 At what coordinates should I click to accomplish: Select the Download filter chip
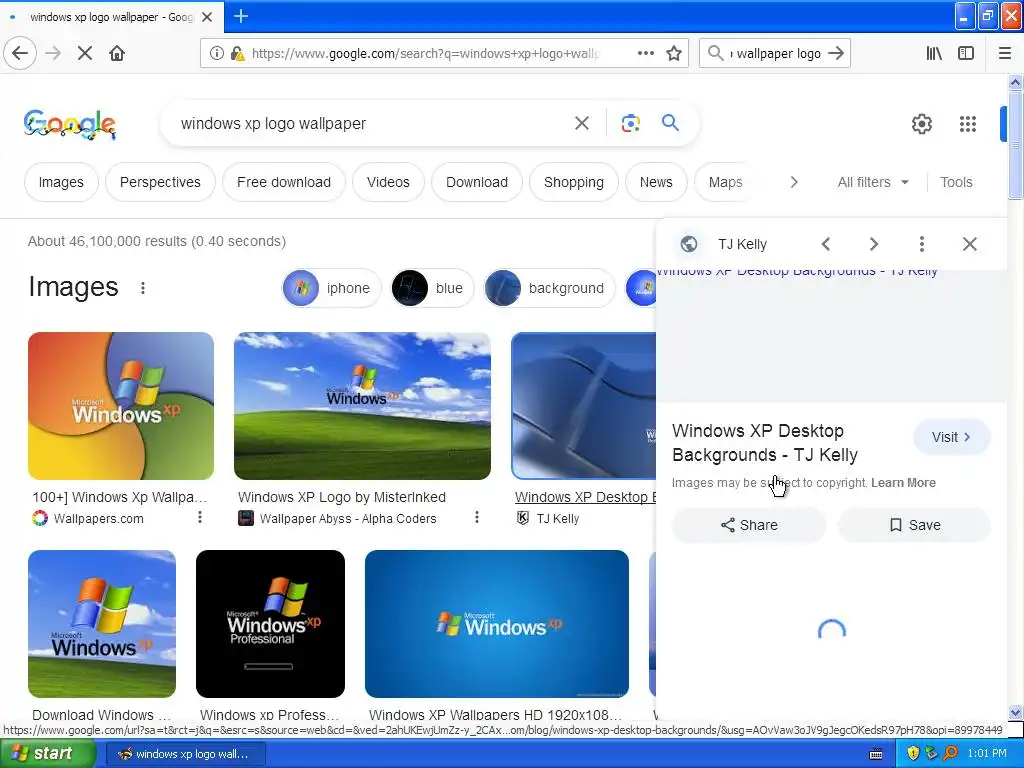coord(477,182)
